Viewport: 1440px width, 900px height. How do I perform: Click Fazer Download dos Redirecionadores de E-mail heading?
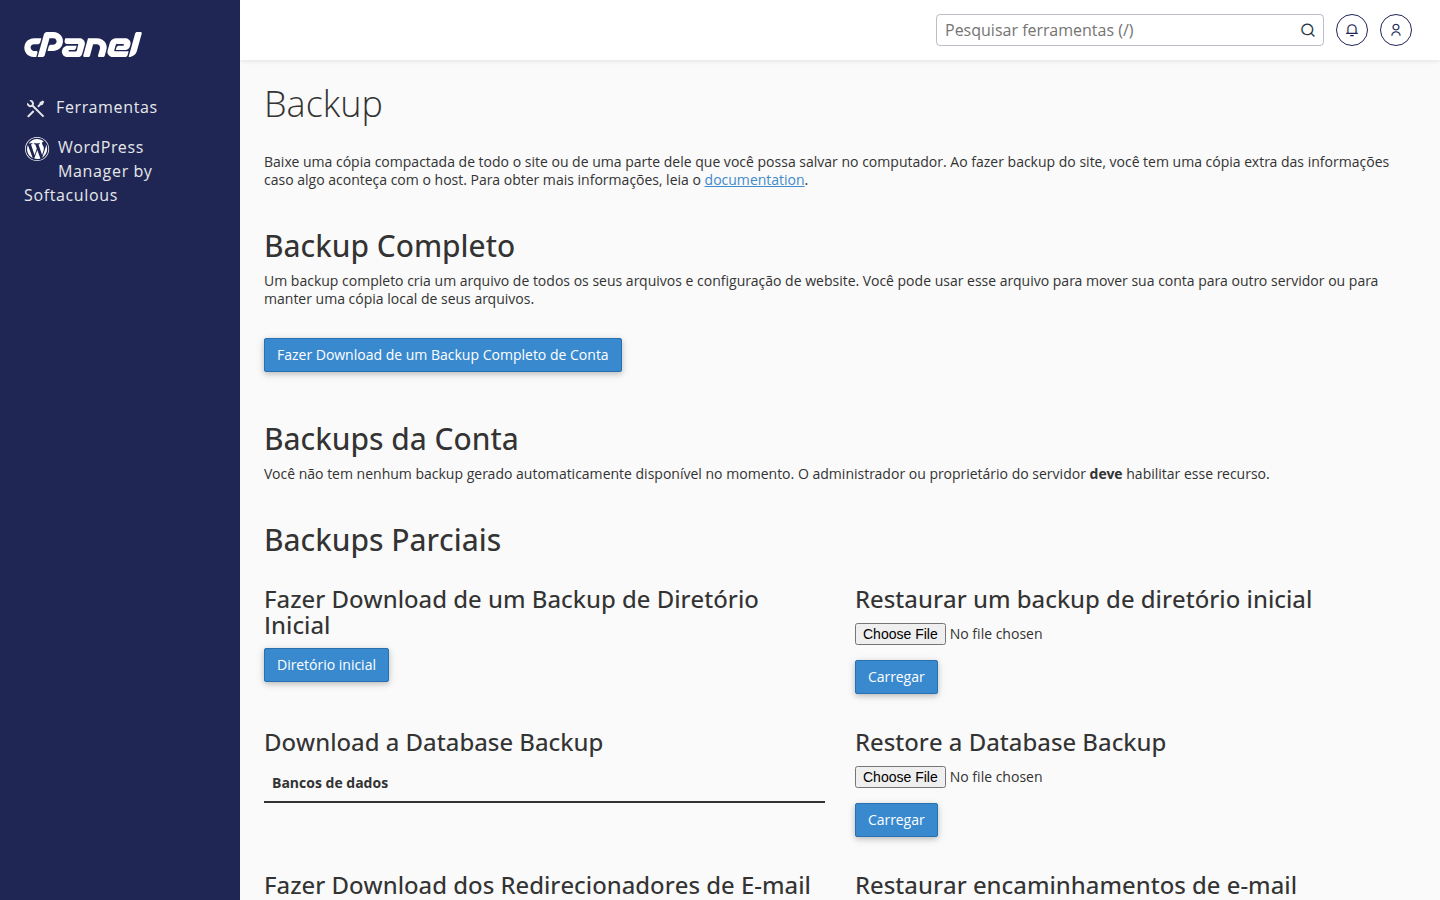click(537, 886)
